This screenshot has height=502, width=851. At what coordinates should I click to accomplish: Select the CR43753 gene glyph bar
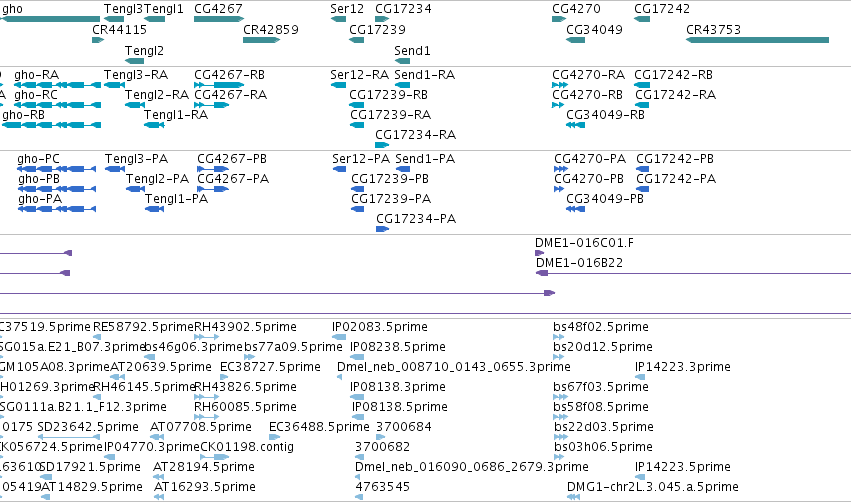point(757,40)
